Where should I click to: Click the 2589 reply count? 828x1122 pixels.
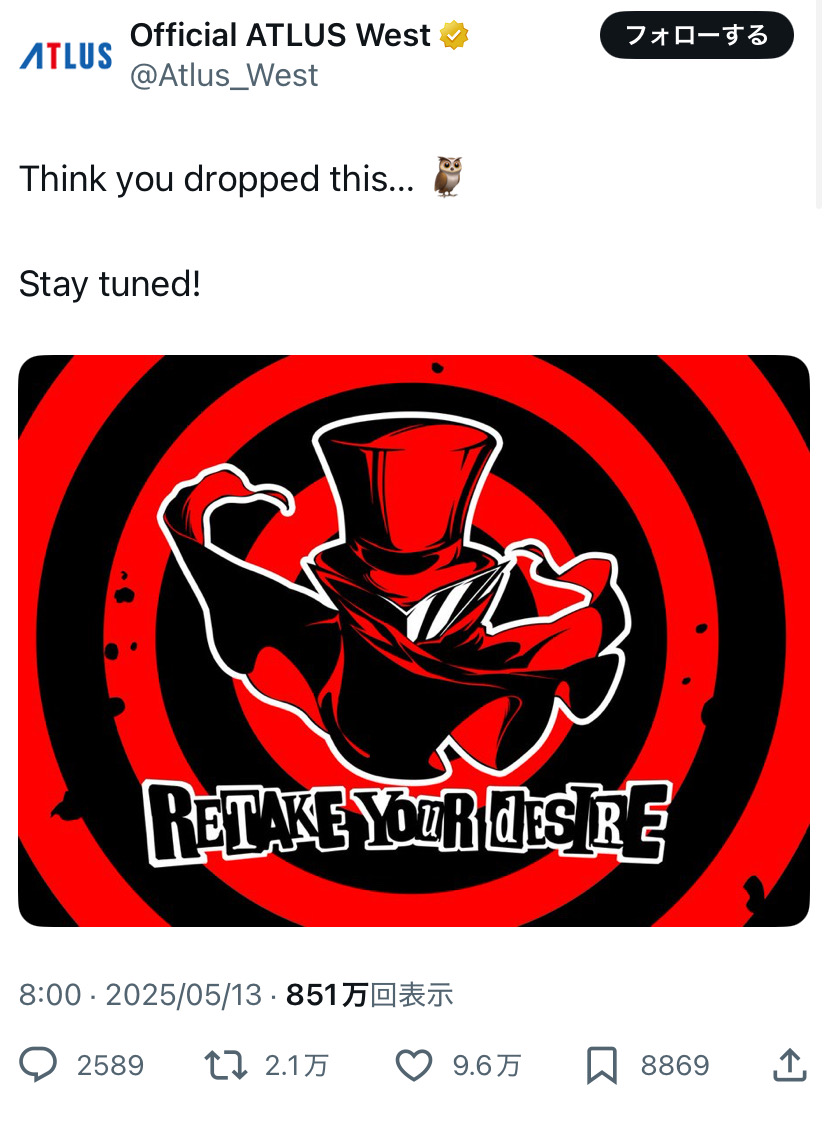point(111,1065)
